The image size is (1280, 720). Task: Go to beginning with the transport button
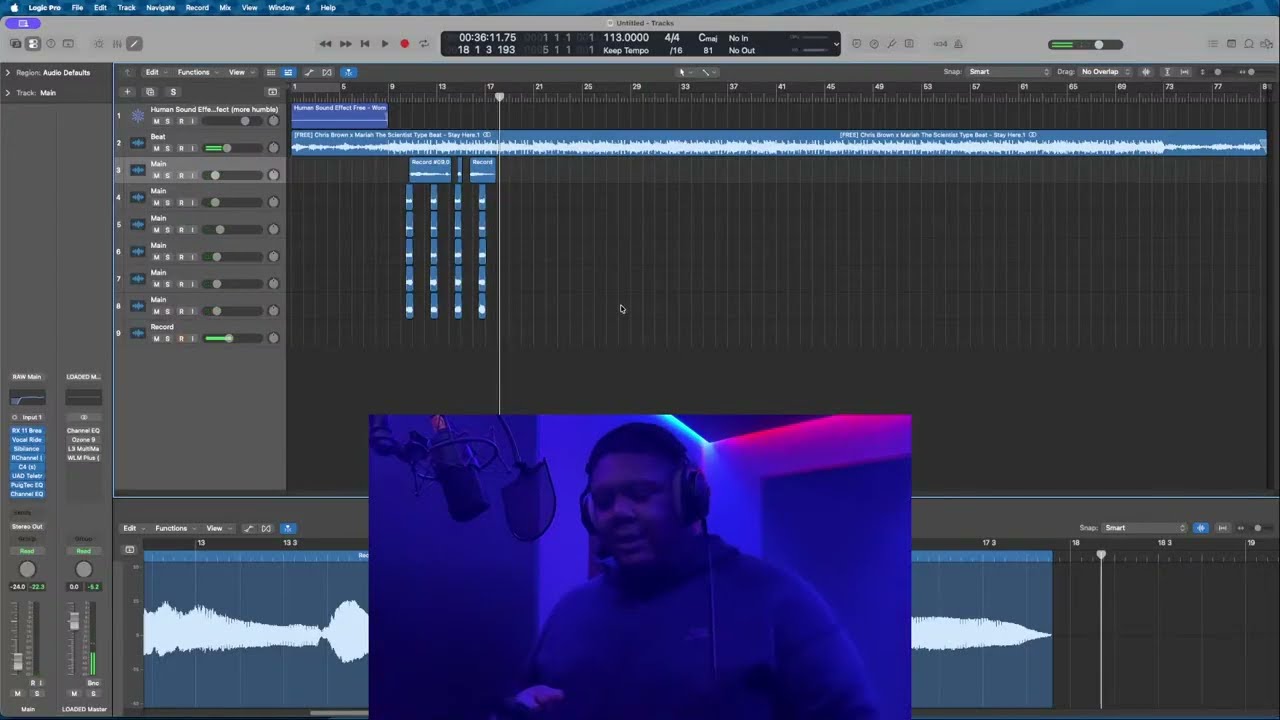(x=365, y=44)
